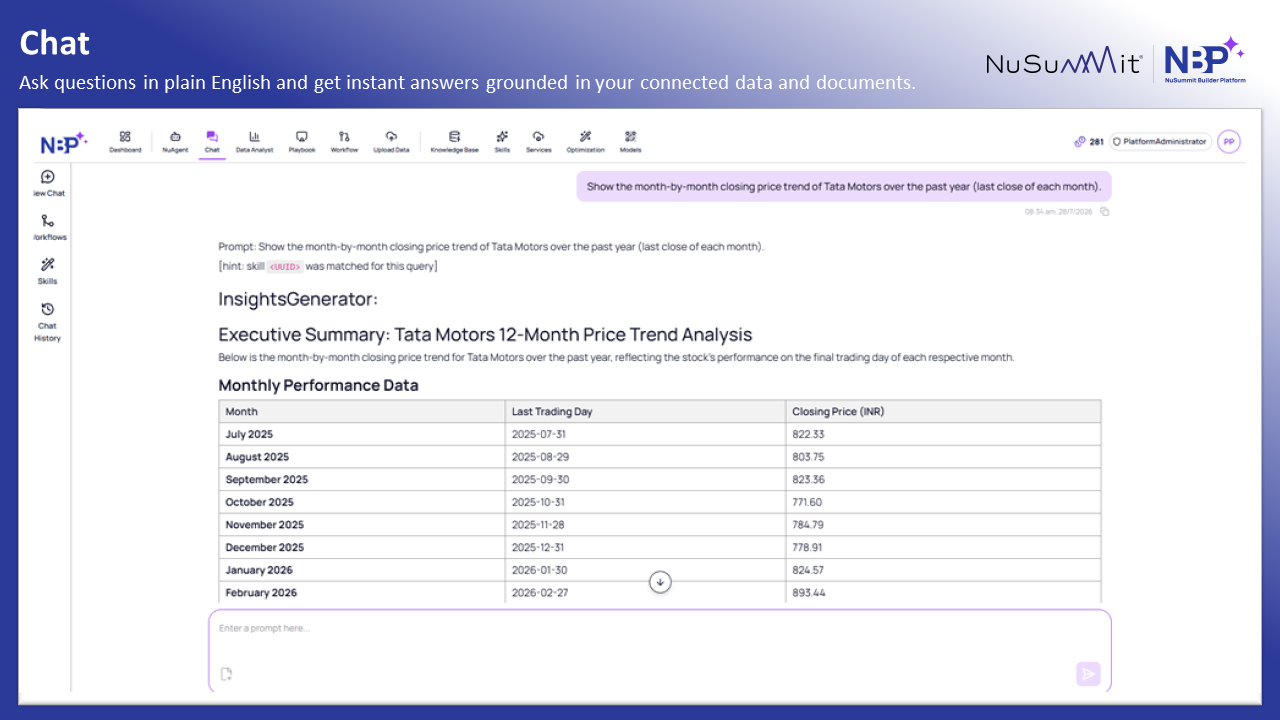Viewport: 1280px width, 720px height.
Task: Select the 'October 2025' row cell
Action: coord(362,502)
